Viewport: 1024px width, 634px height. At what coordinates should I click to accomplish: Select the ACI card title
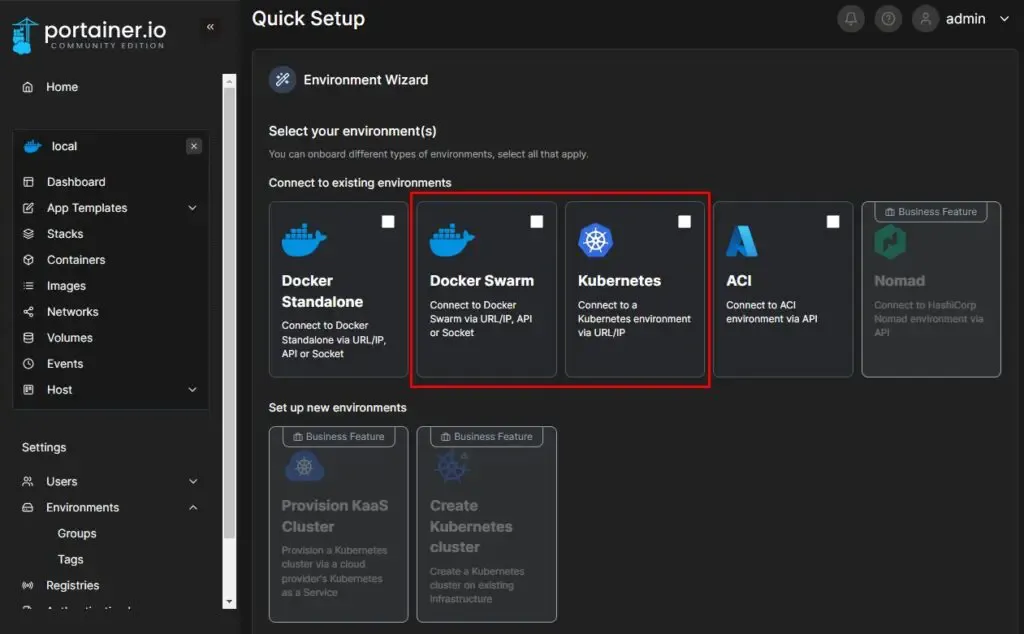click(739, 281)
